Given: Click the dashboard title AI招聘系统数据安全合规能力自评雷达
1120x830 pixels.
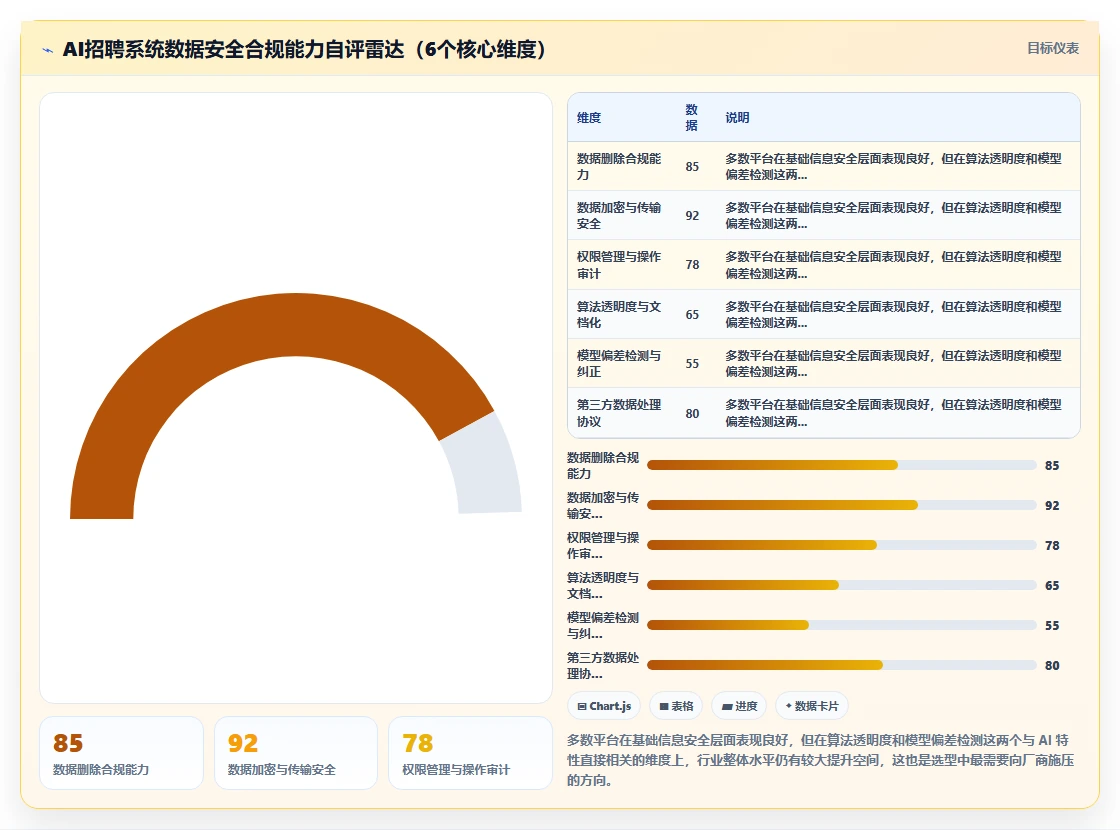Looking at the screenshot, I should 304,49.
